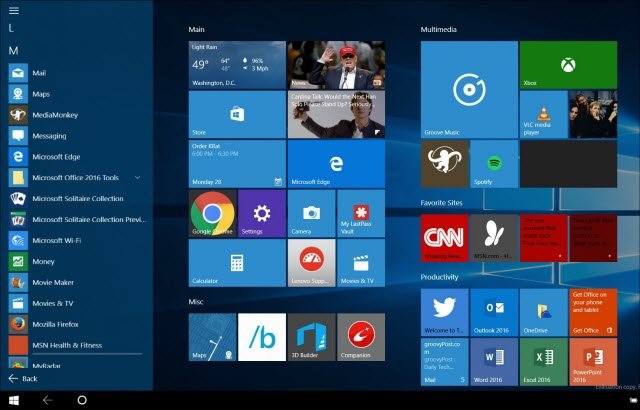This screenshot has width=640, height=410.
Task: Select Movie Maker in the app list
Action: (x=55, y=282)
